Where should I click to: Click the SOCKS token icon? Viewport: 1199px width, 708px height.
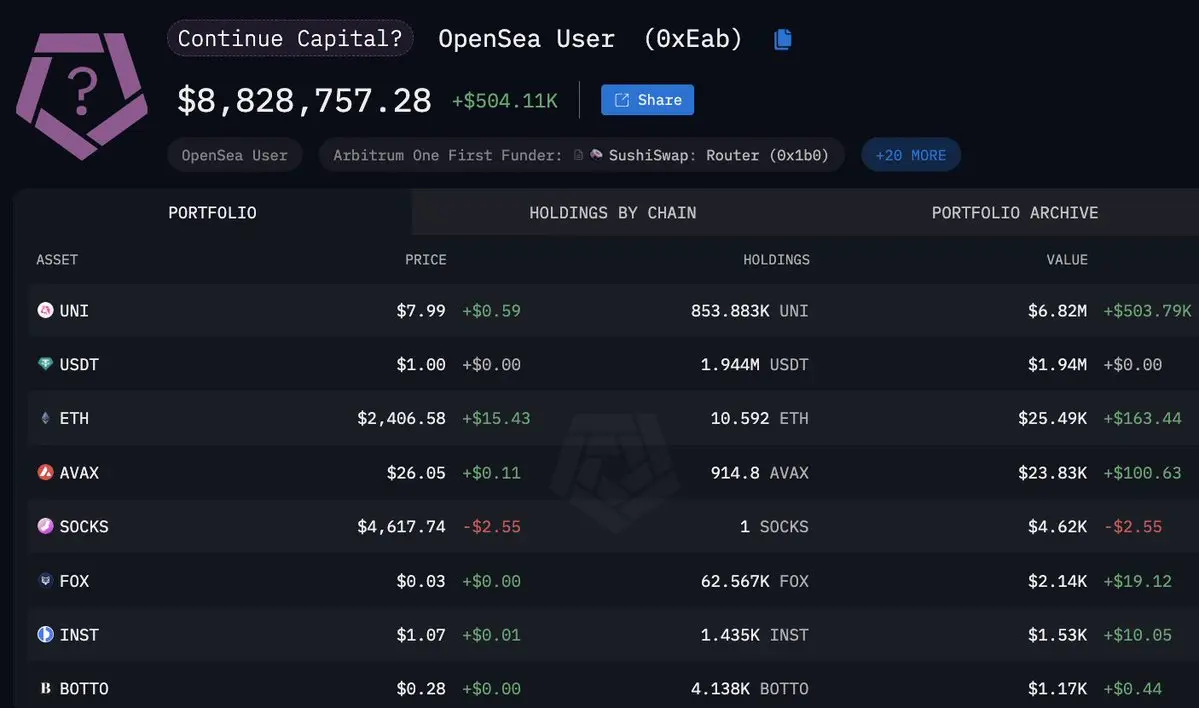point(46,526)
